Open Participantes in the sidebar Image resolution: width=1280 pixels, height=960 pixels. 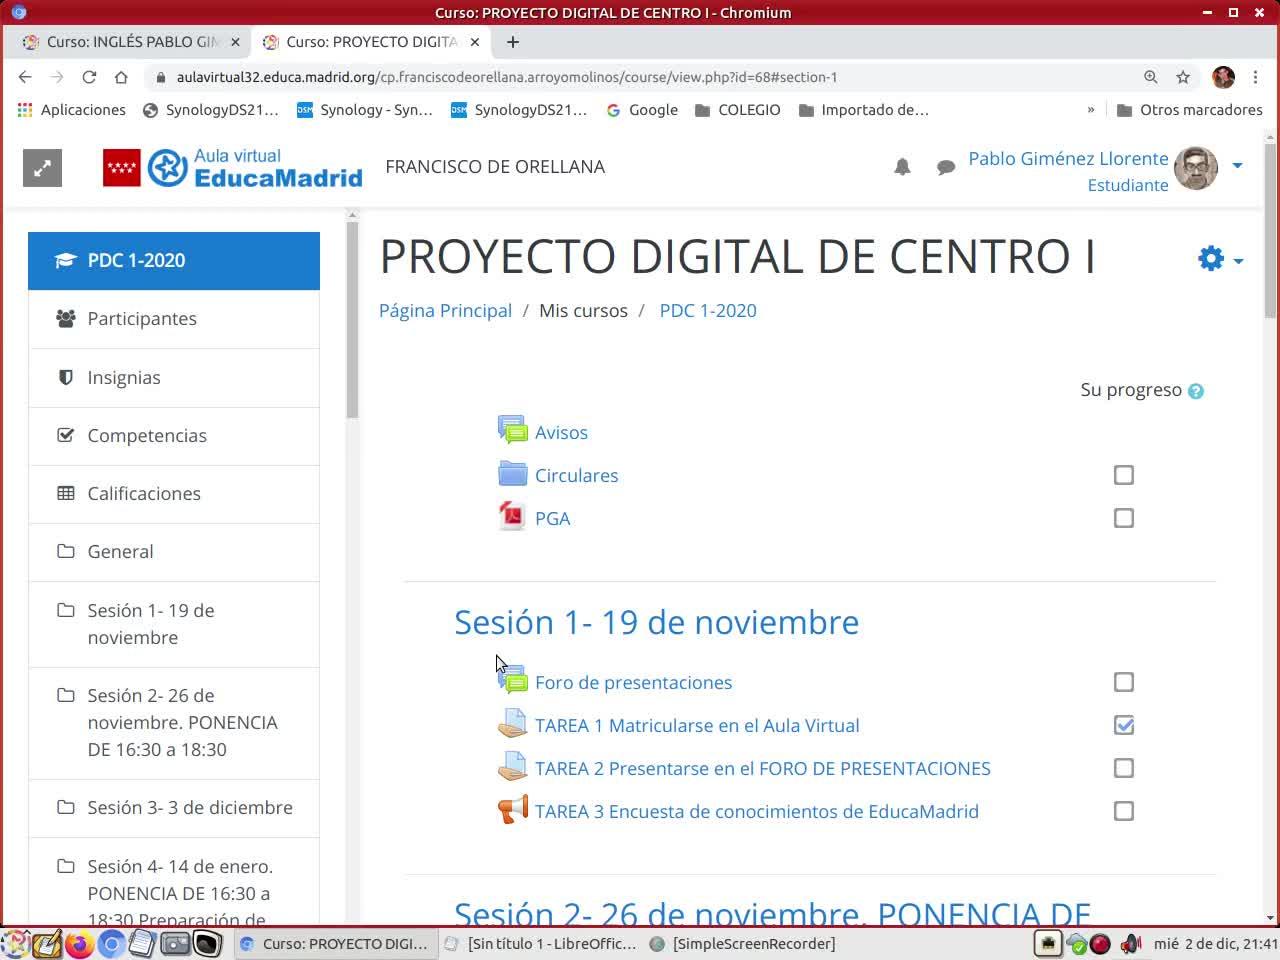[x=174, y=319]
